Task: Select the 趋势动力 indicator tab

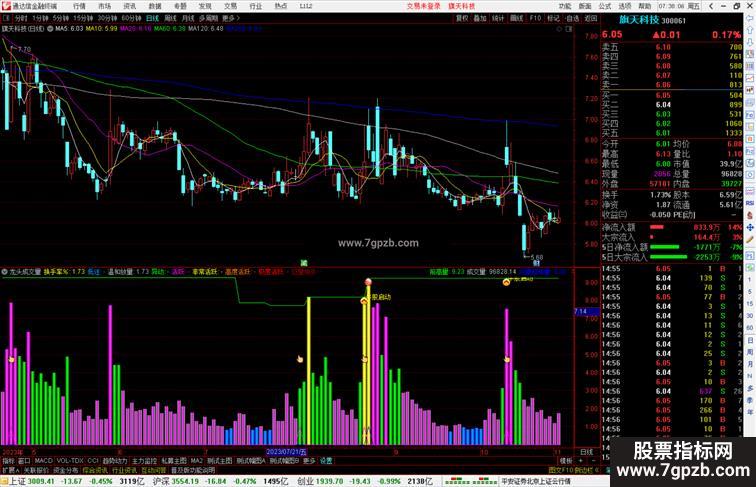Action: pyautogui.click(x=115, y=461)
